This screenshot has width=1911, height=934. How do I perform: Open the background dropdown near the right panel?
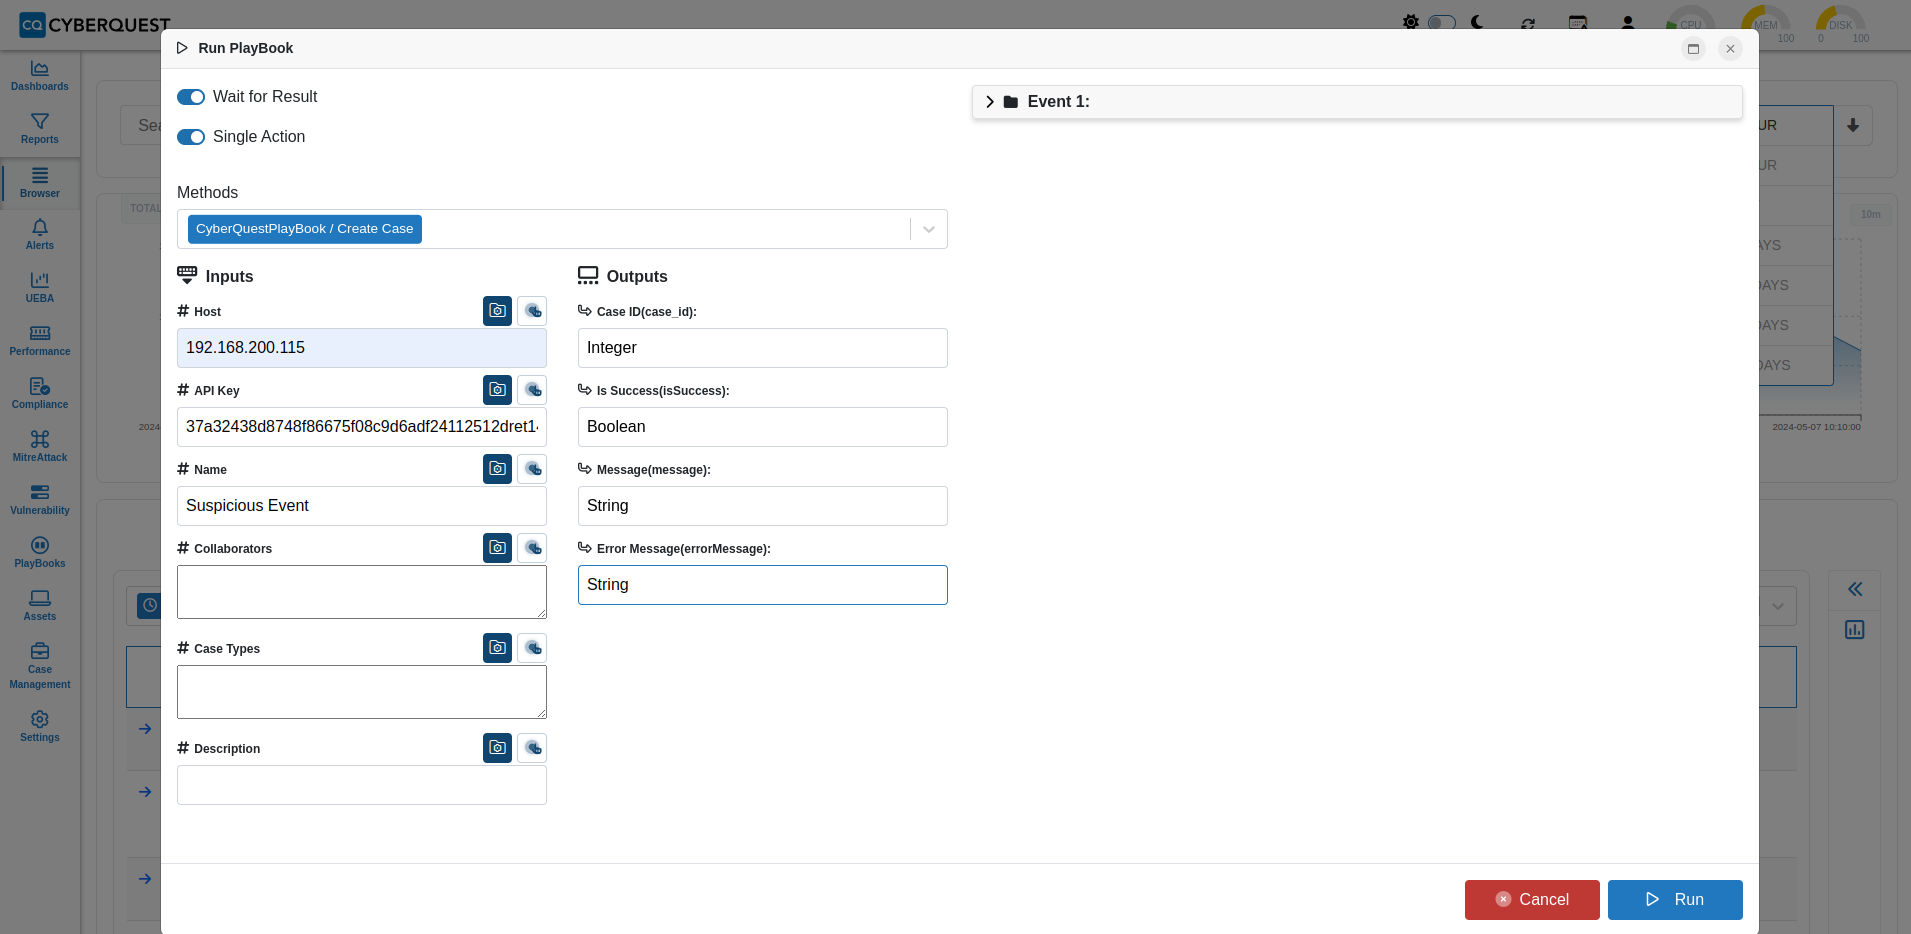(1777, 606)
